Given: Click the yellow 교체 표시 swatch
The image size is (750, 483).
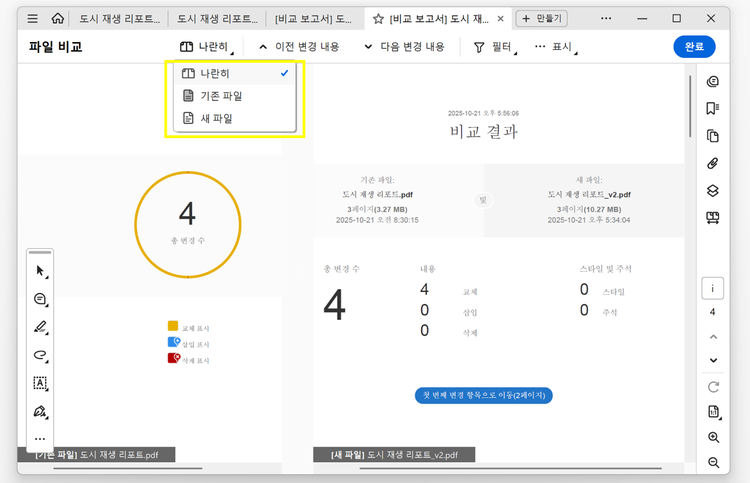Looking at the screenshot, I should click(x=173, y=326).
